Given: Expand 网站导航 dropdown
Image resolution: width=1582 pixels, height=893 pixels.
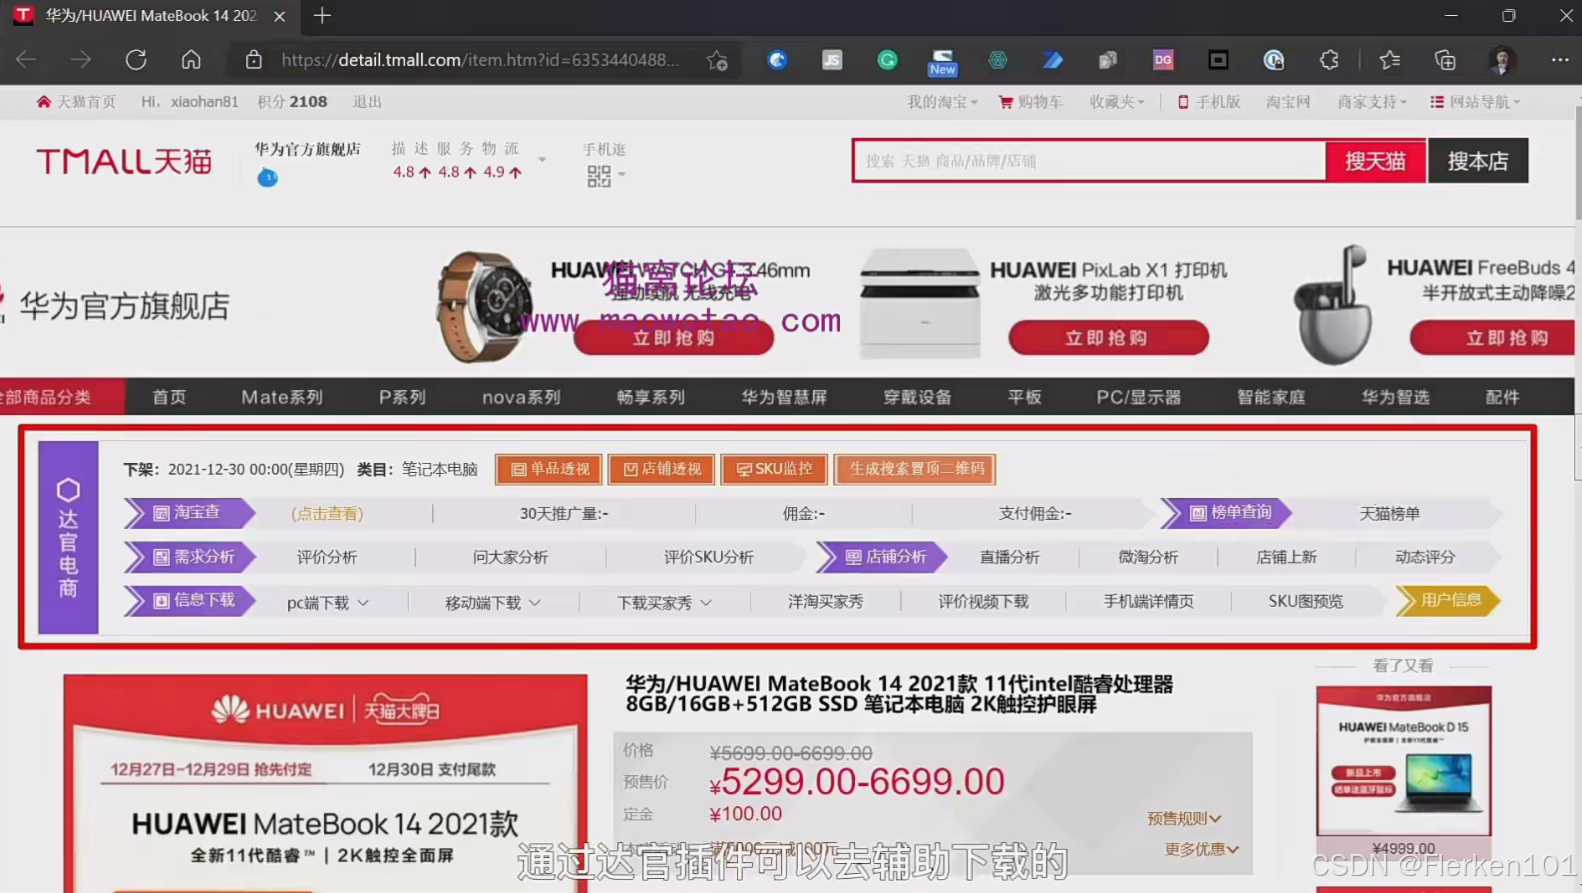Looking at the screenshot, I should tap(1475, 102).
